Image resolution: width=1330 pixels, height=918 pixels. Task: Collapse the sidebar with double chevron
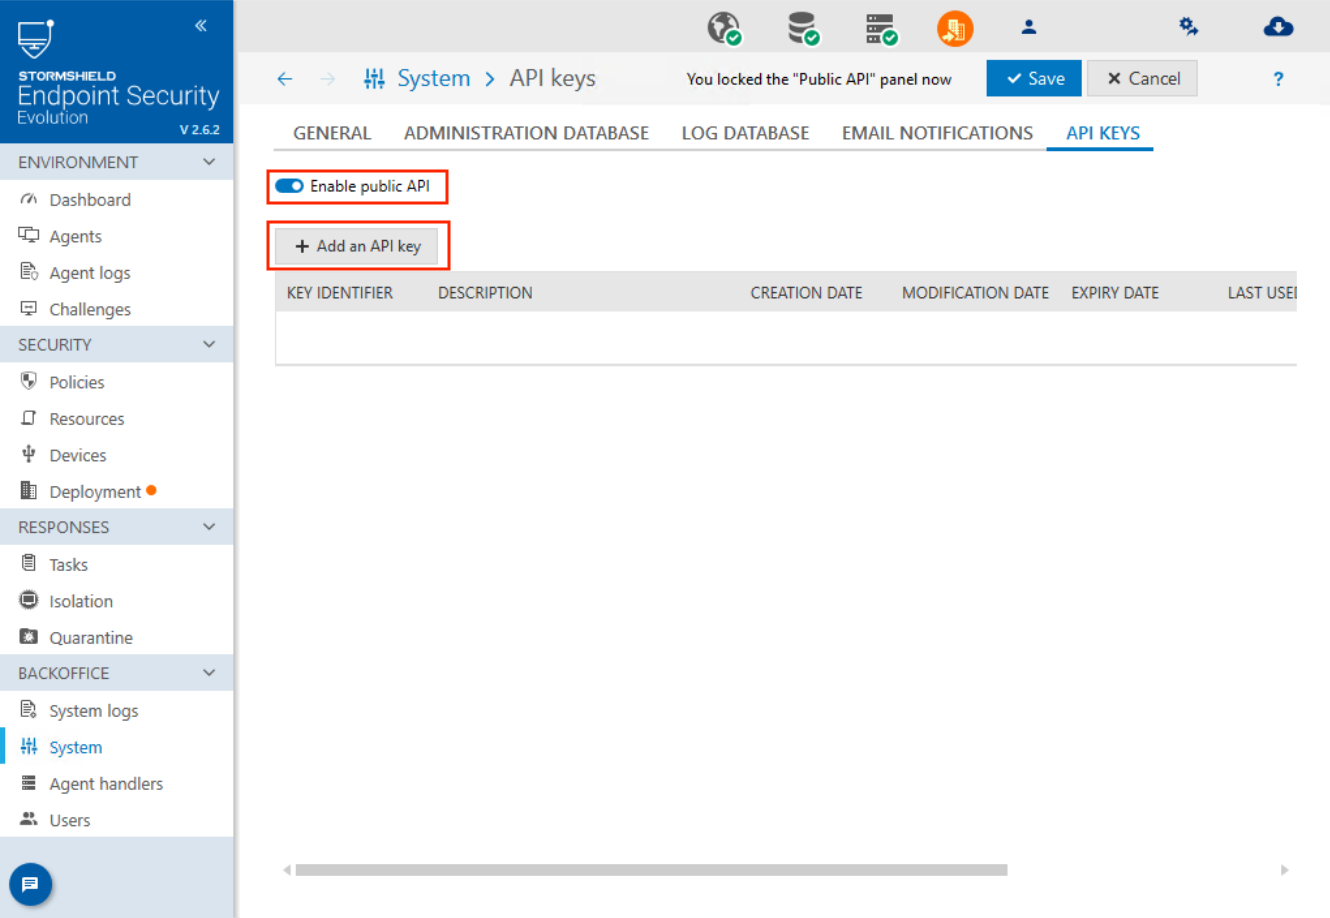[x=201, y=25]
